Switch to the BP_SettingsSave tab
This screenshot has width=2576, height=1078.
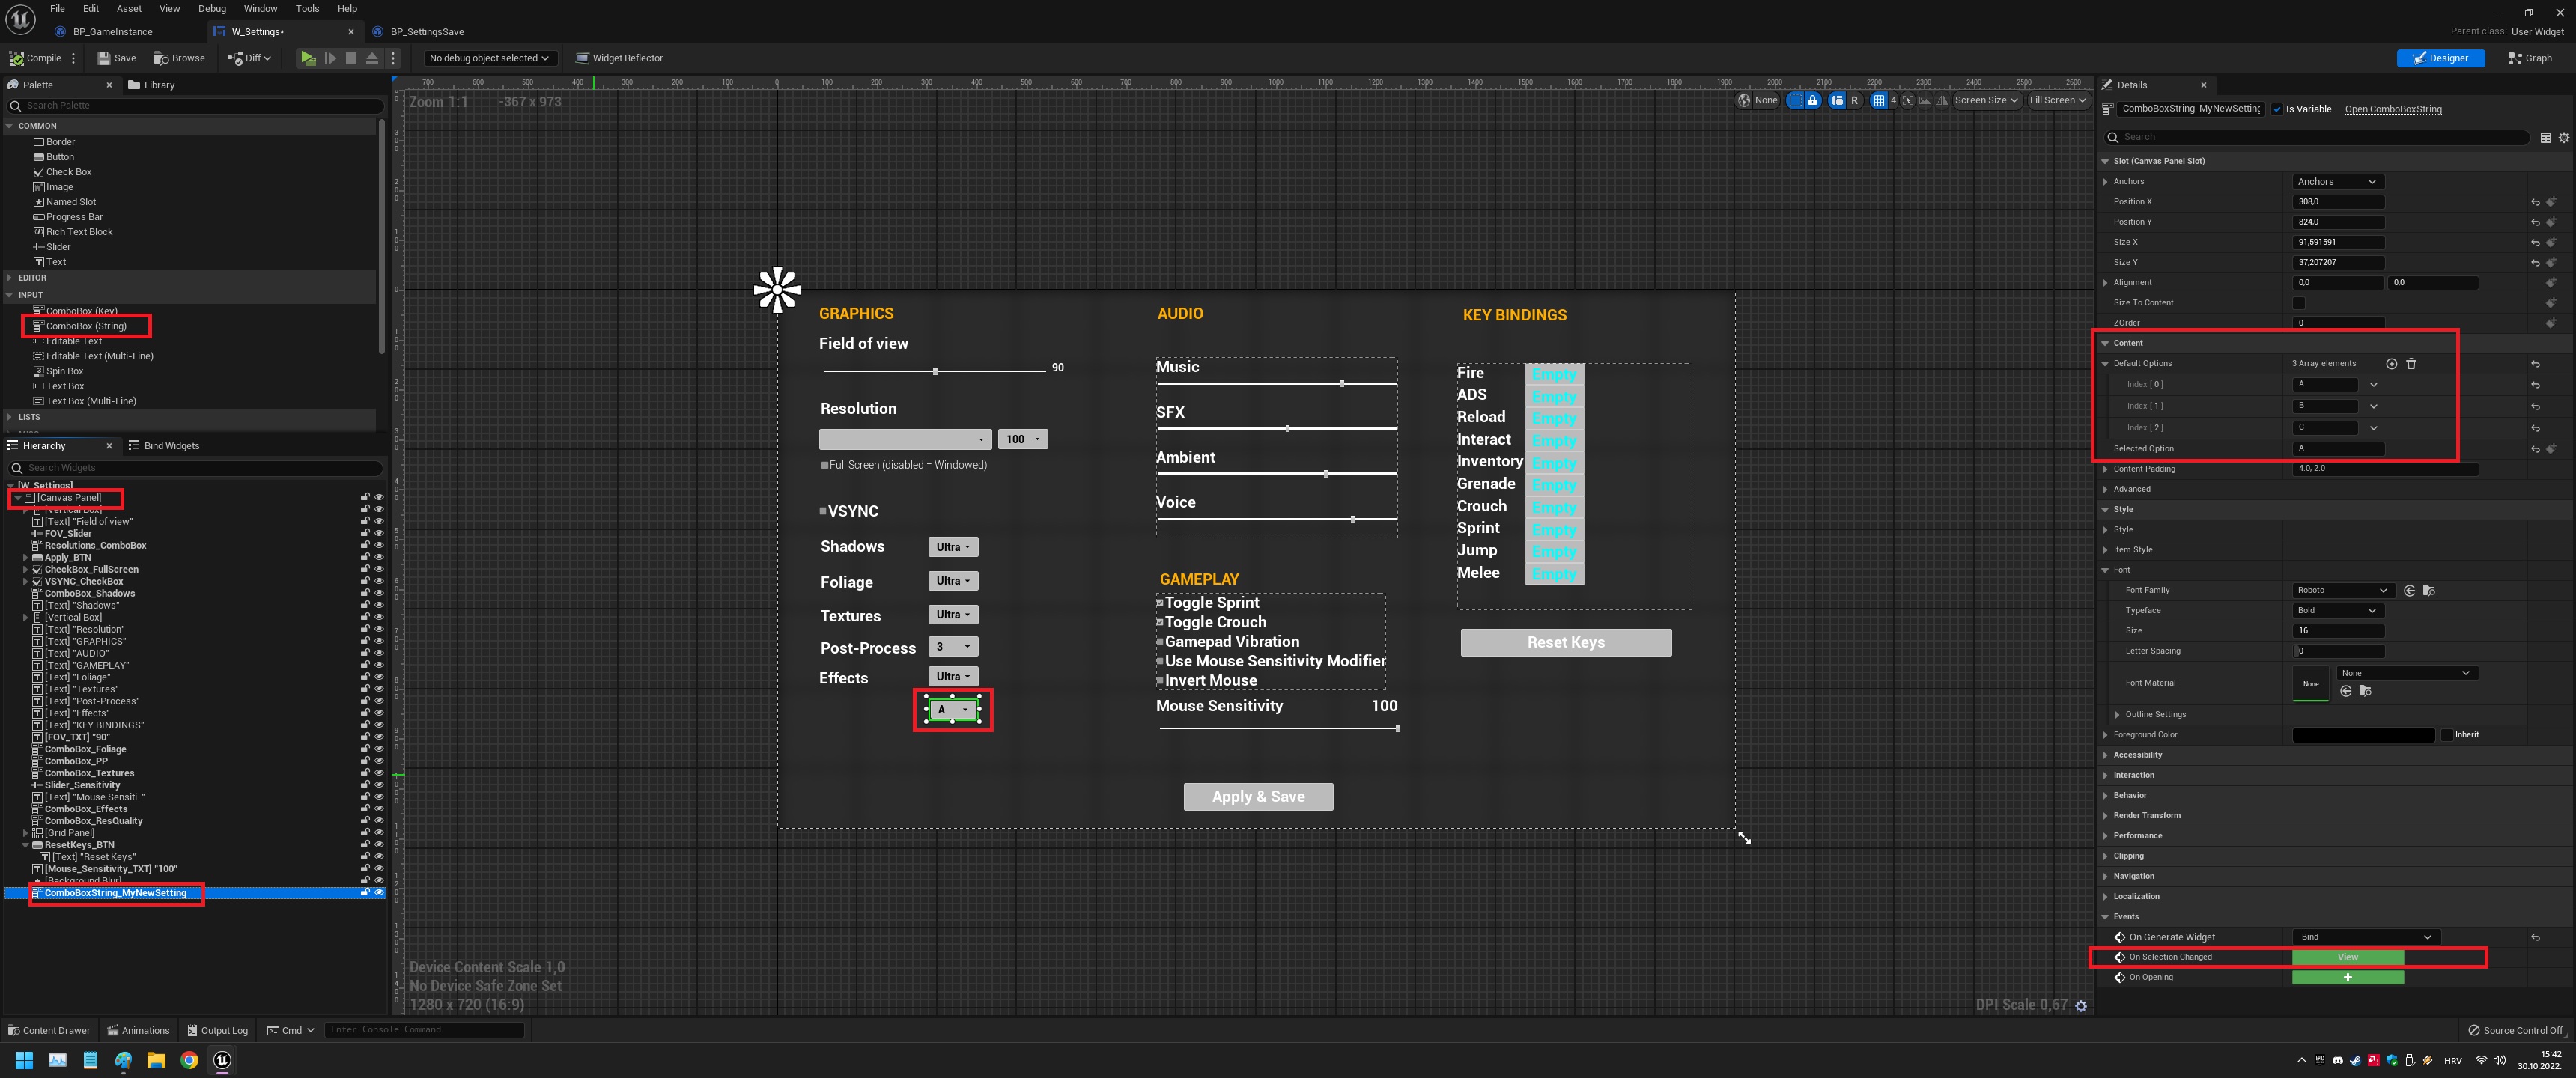426,32
